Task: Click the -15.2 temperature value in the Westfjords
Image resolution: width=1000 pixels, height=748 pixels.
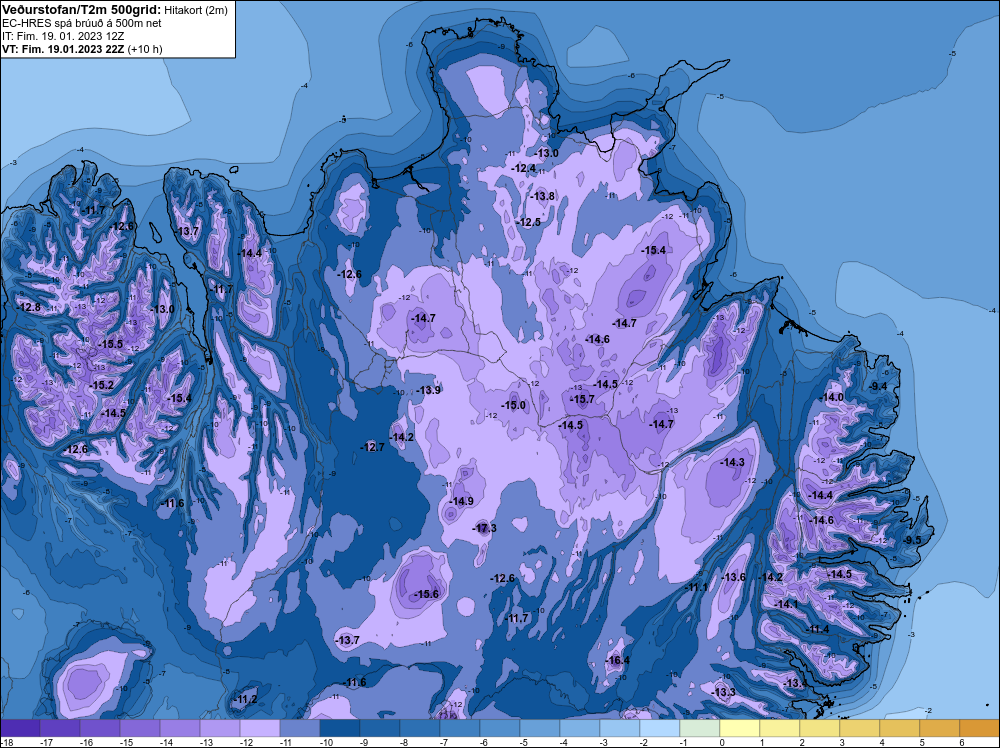Action: 102,385
